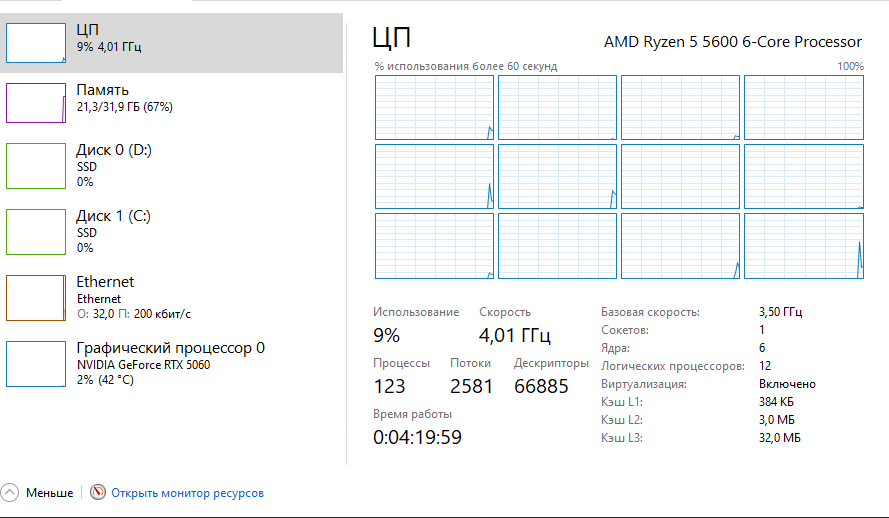Click the Диск 1 green graph thumbnail
889x518 pixels.
point(36,231)
